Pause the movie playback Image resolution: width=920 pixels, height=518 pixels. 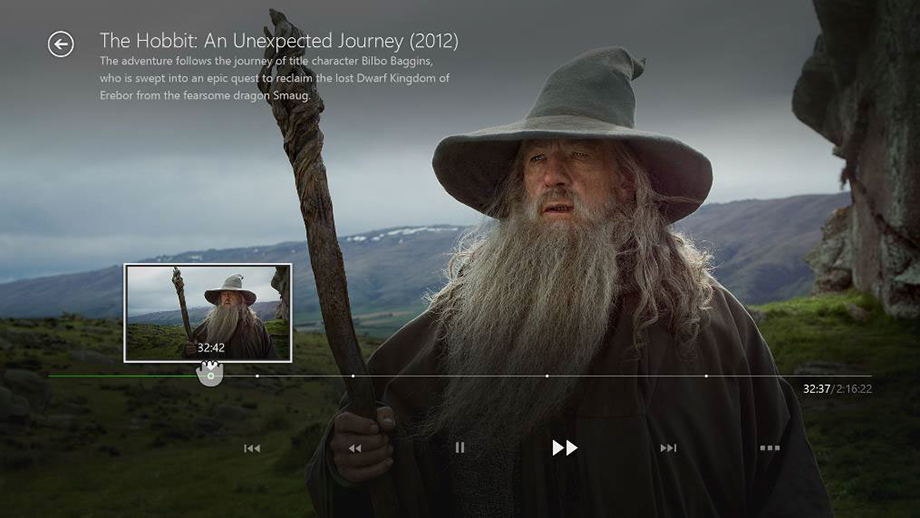[460, 448]
